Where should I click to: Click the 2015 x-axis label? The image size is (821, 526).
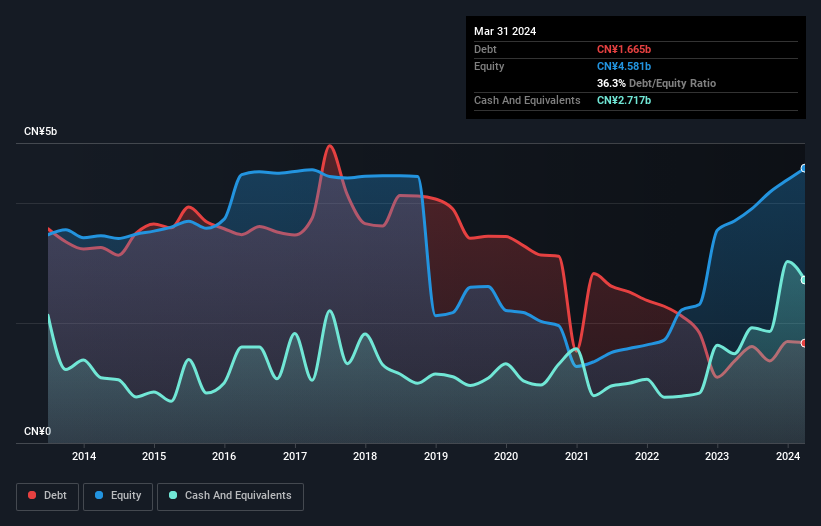coord(154,456)
